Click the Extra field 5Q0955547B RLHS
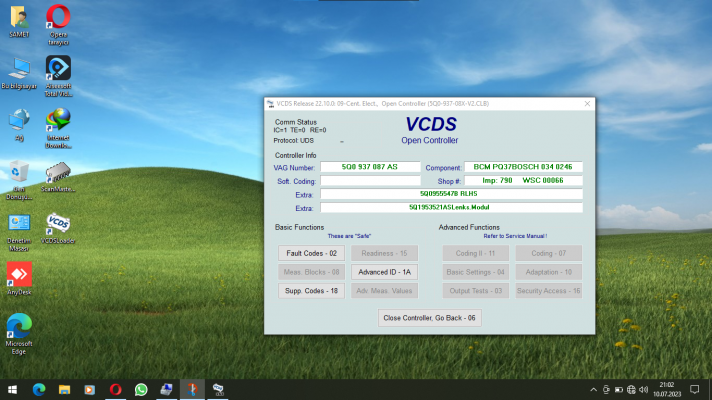This screenshot has width=712, height=400. [x=451, y=194]
